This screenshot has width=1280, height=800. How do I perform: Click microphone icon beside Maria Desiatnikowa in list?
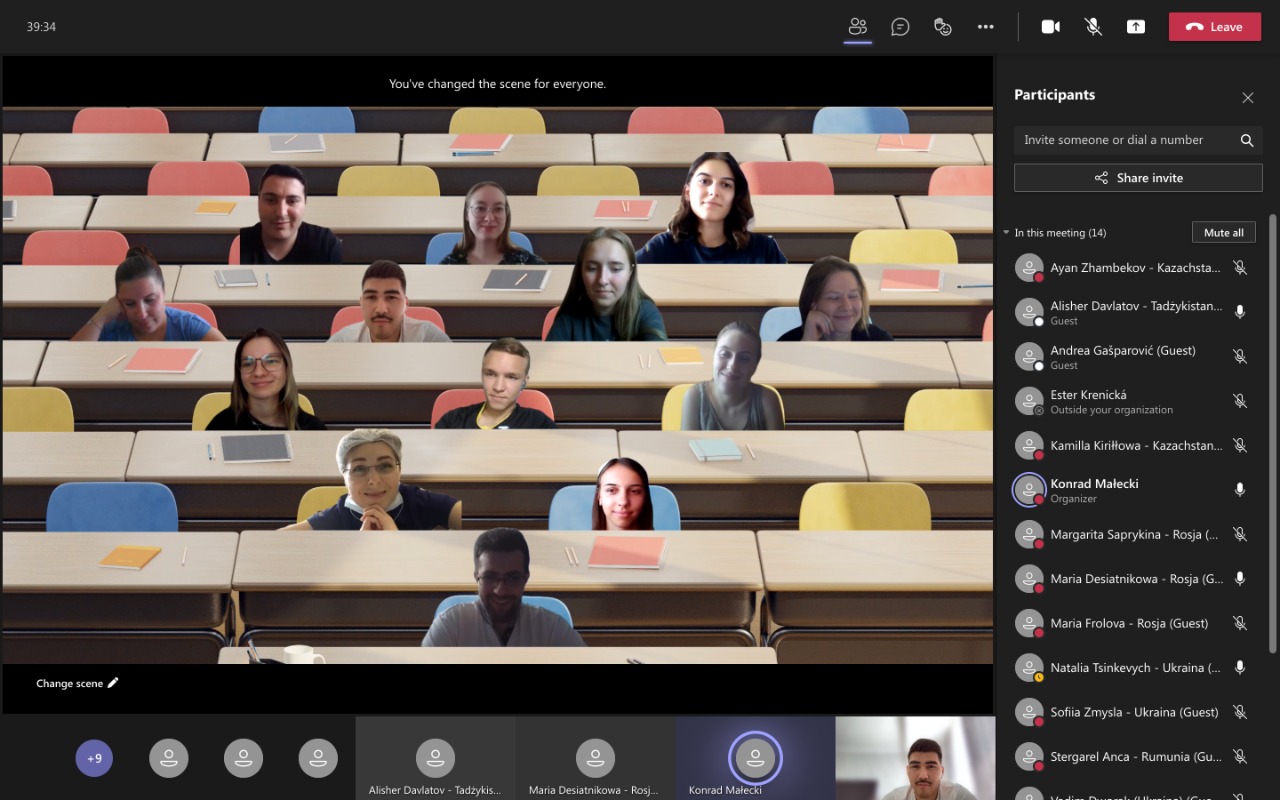(1240, 579)
